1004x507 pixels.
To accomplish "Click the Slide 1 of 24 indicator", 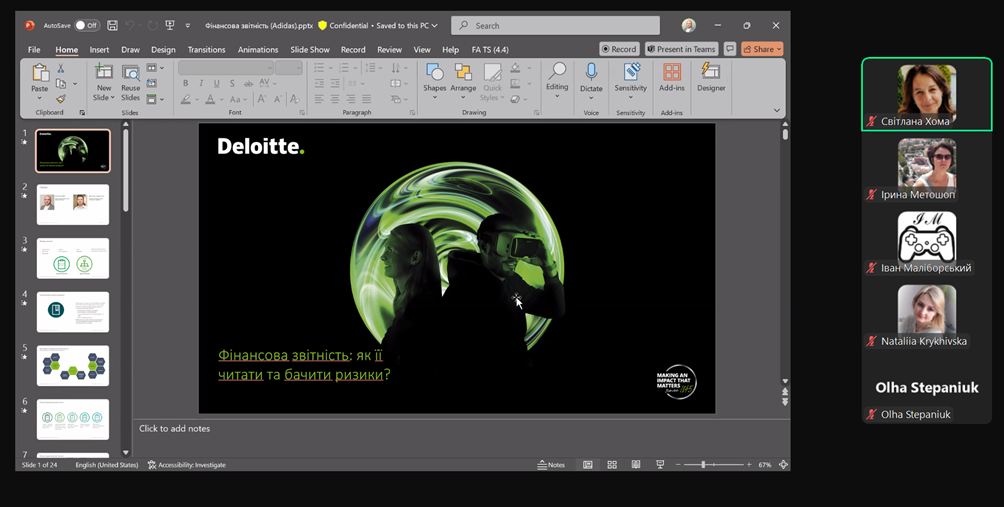I will click(x=39, y=465).
